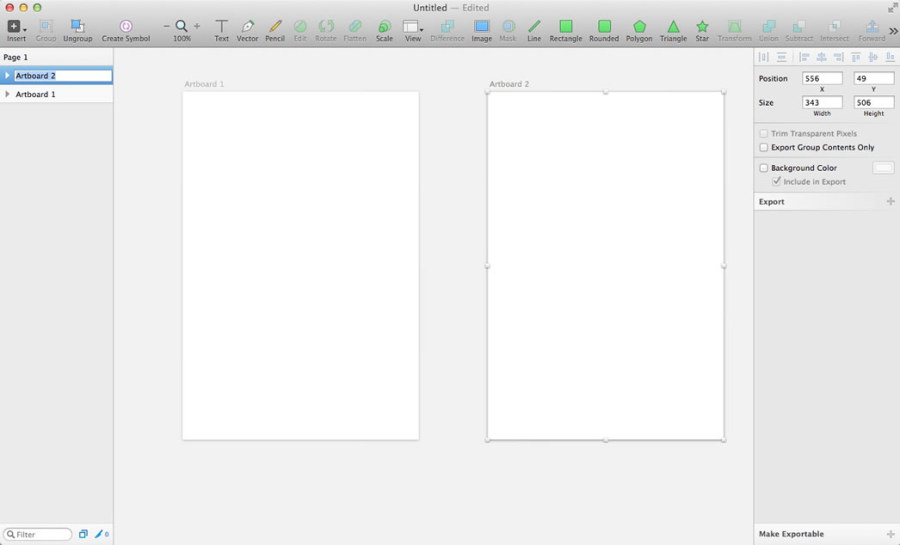Insert a Rectangle shape
900x545 pixels.
[565, 30]
